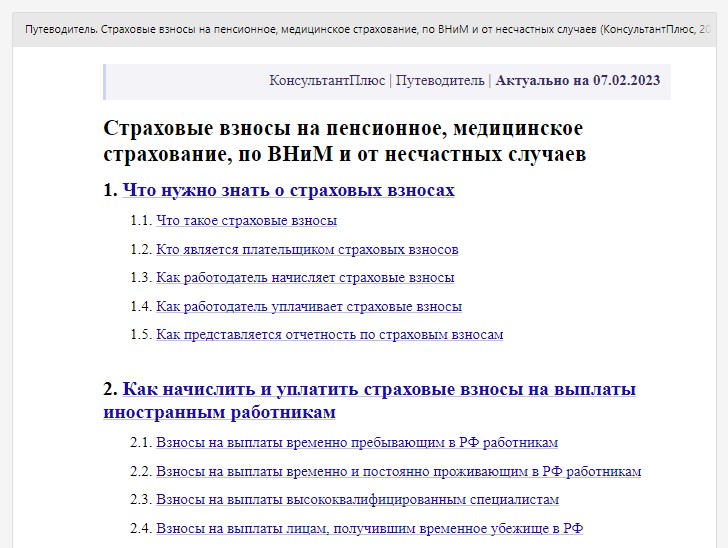Open 'Как представляется отчетность по страховым взносам'
This screenshot has height=548, width=728.
point(330,335)
